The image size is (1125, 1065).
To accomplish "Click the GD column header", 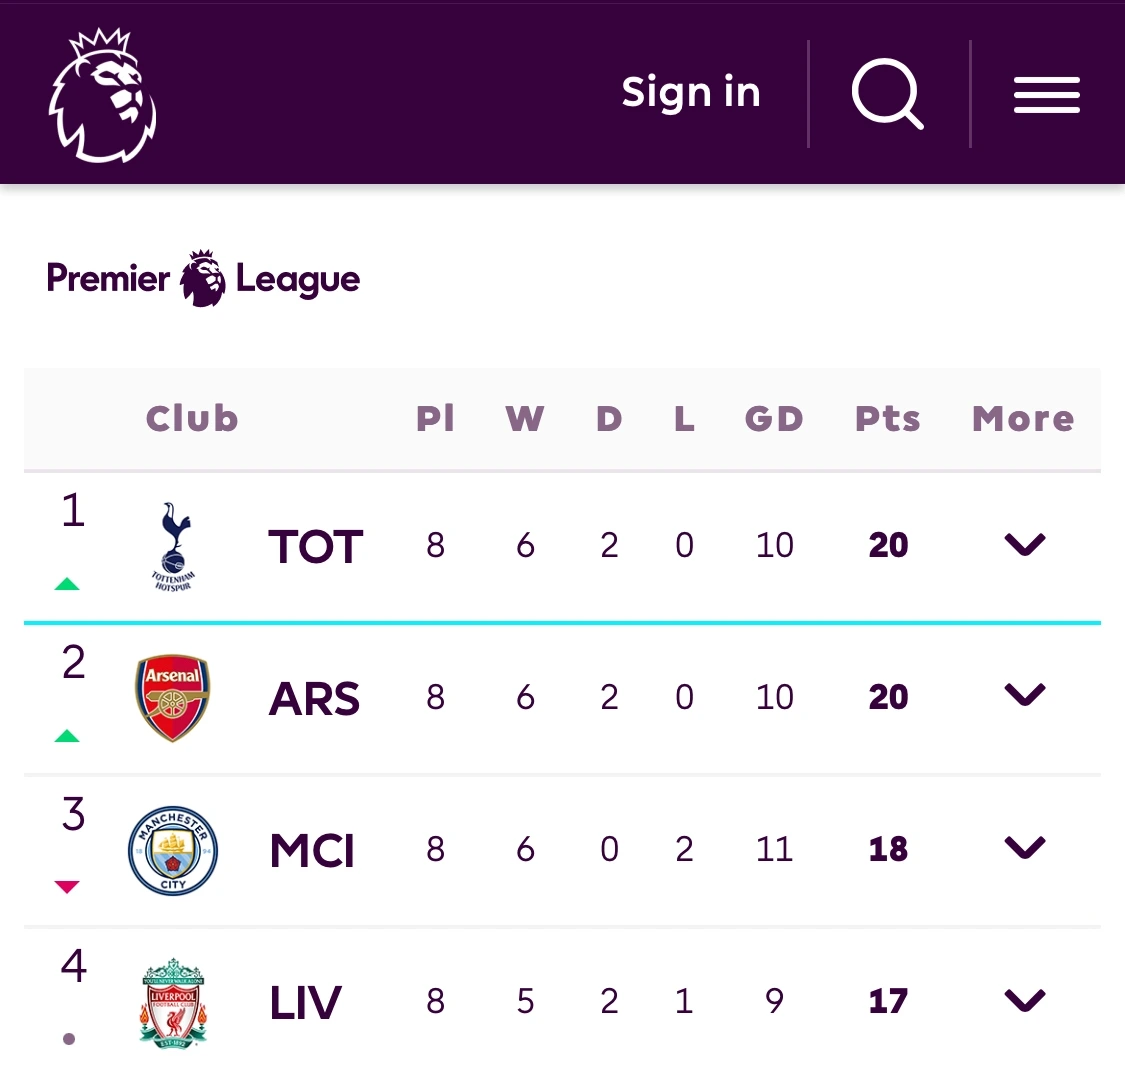I will click(x=774, y=419).
